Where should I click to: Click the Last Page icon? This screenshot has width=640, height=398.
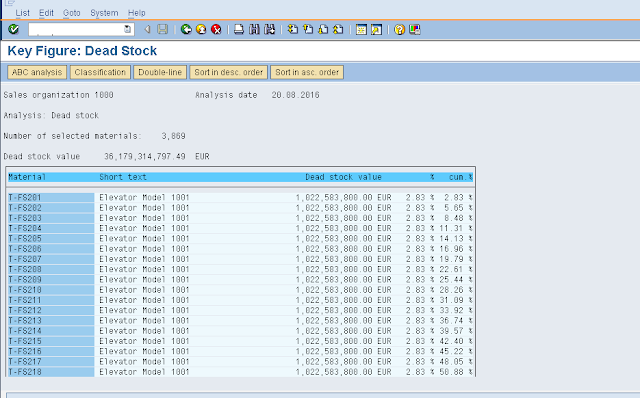coord(338,29)
